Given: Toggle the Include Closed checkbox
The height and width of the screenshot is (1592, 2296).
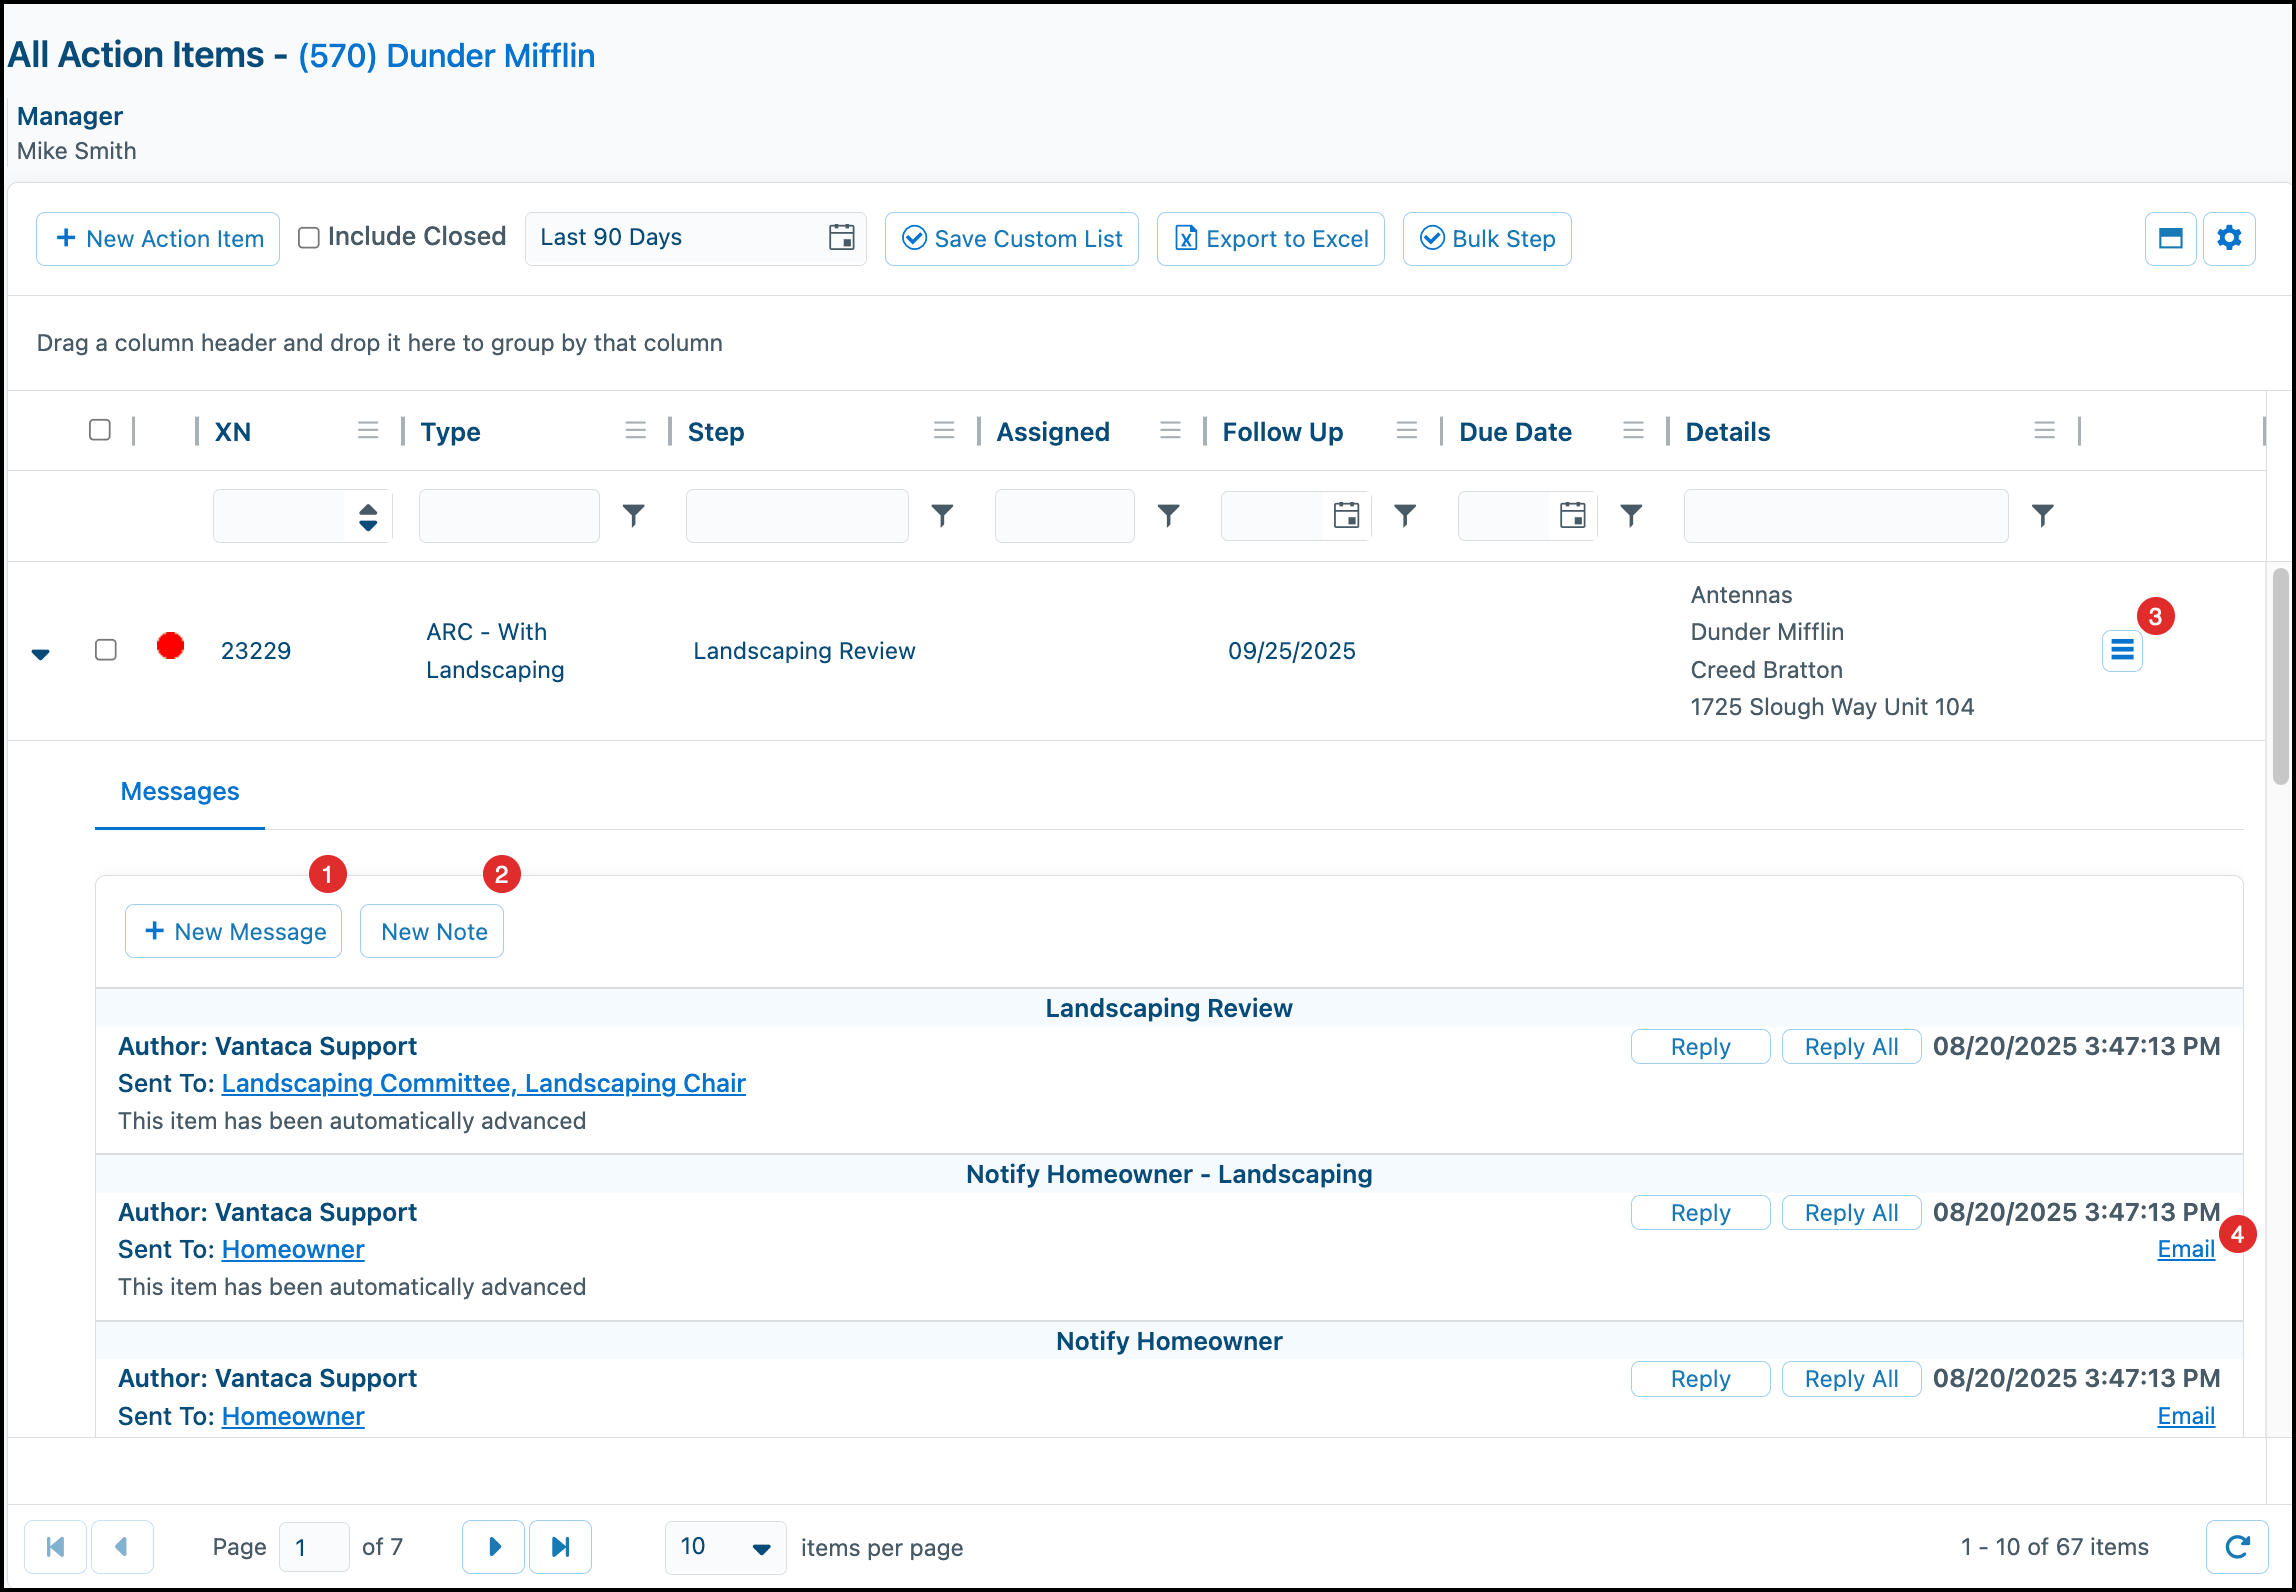Looking at the screenshot, I should pos(309,238).
